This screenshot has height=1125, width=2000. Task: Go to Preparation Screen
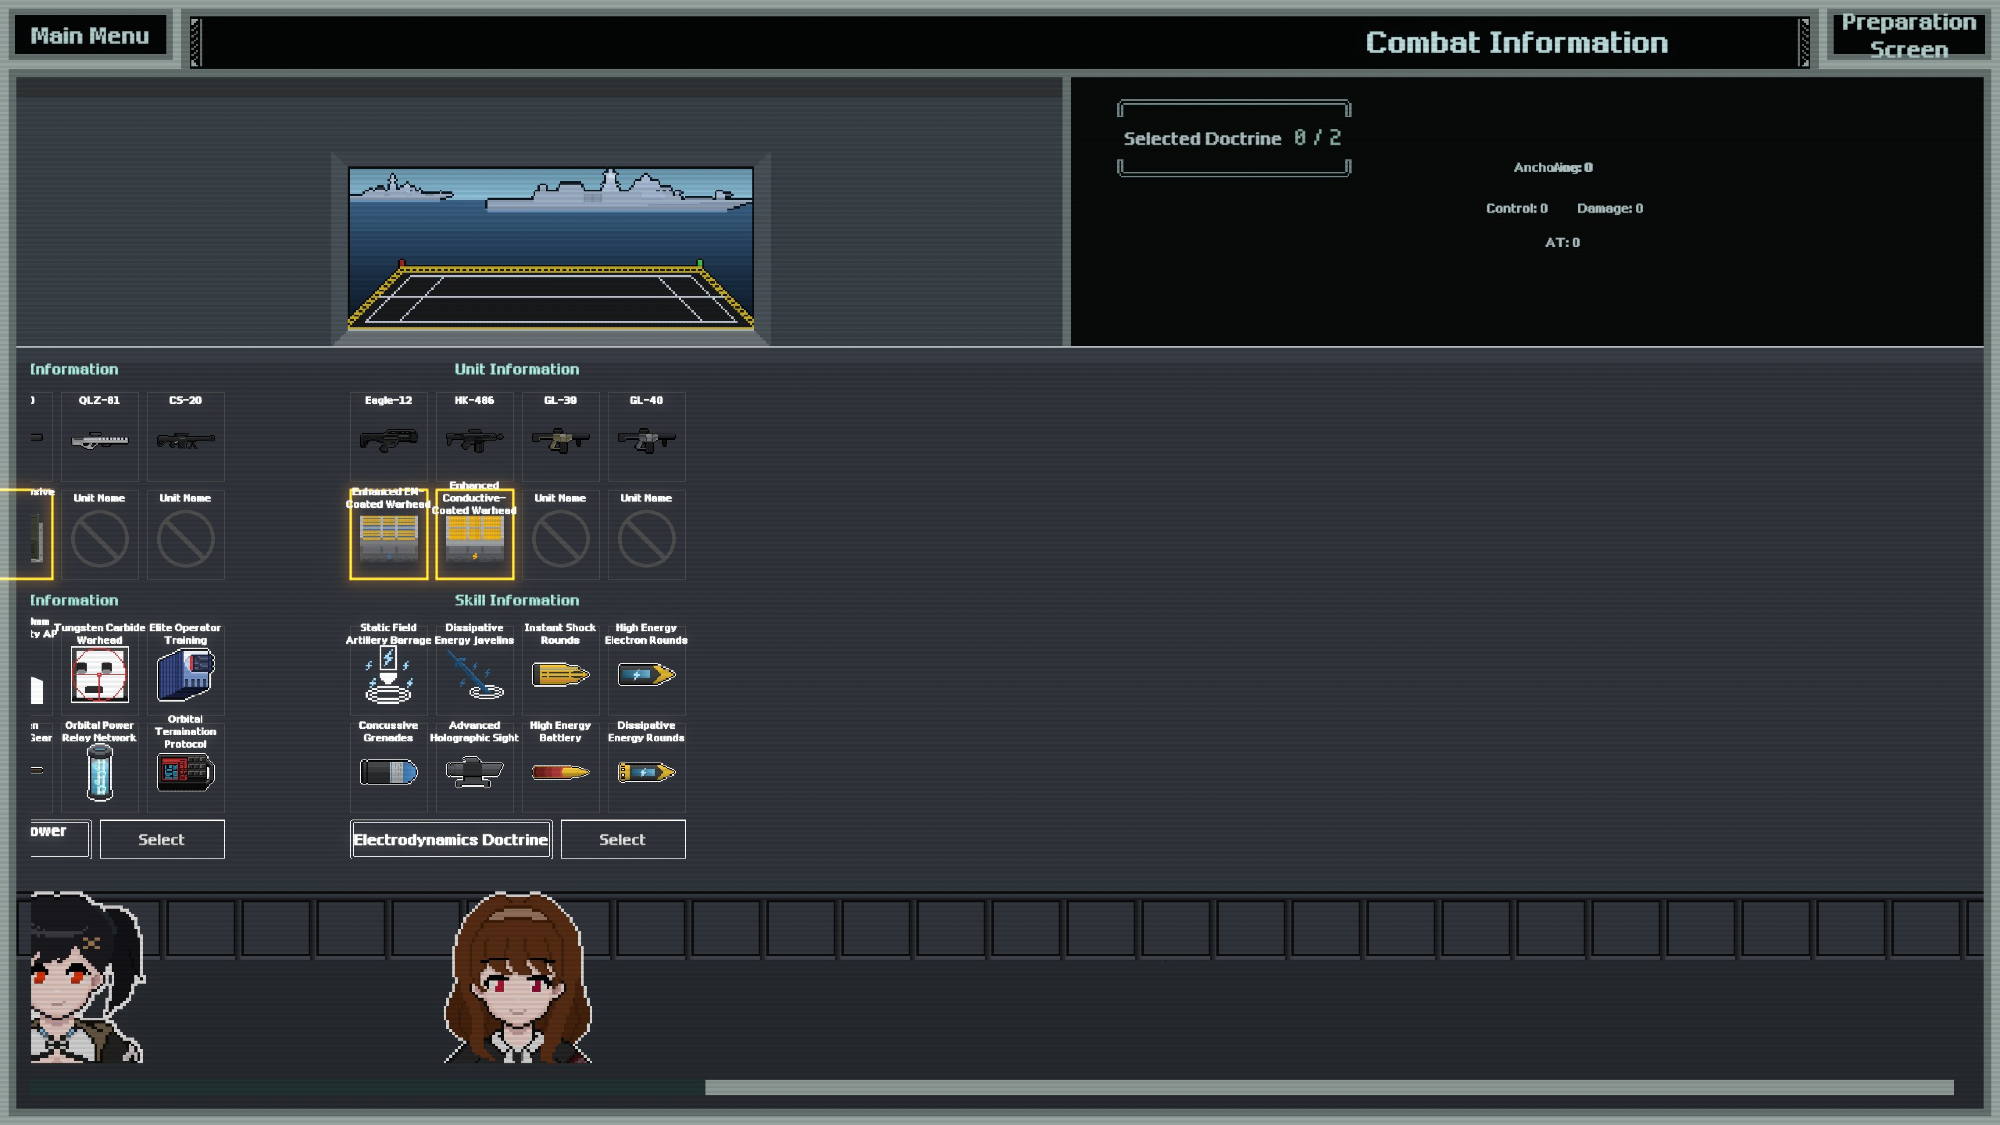click(x=1908, y=36)
